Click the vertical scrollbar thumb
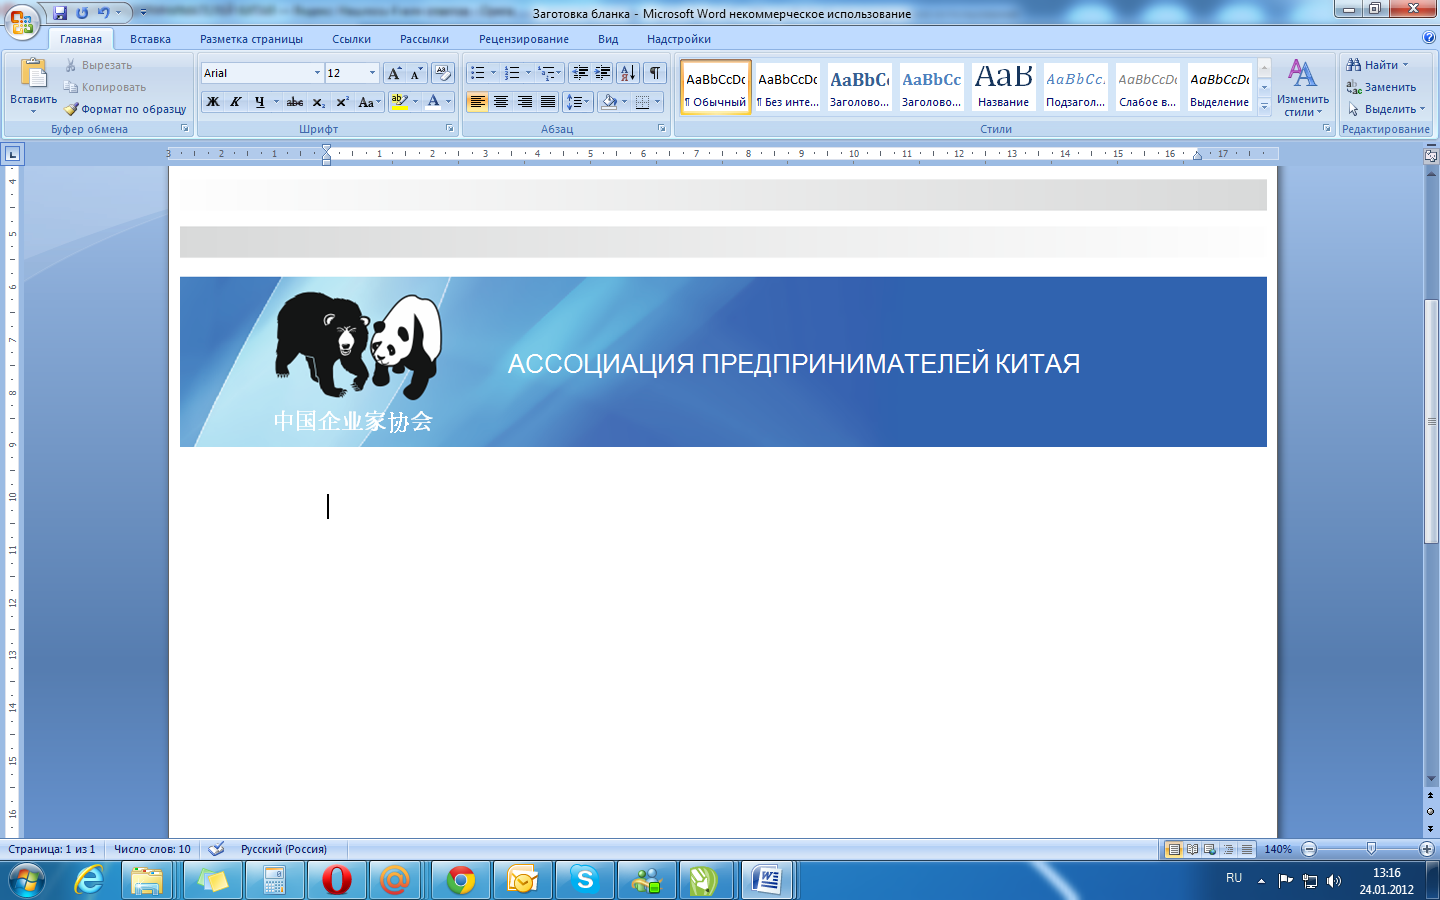The height and width of the screenshot is (900, 1440). [x=1431, y=422]
